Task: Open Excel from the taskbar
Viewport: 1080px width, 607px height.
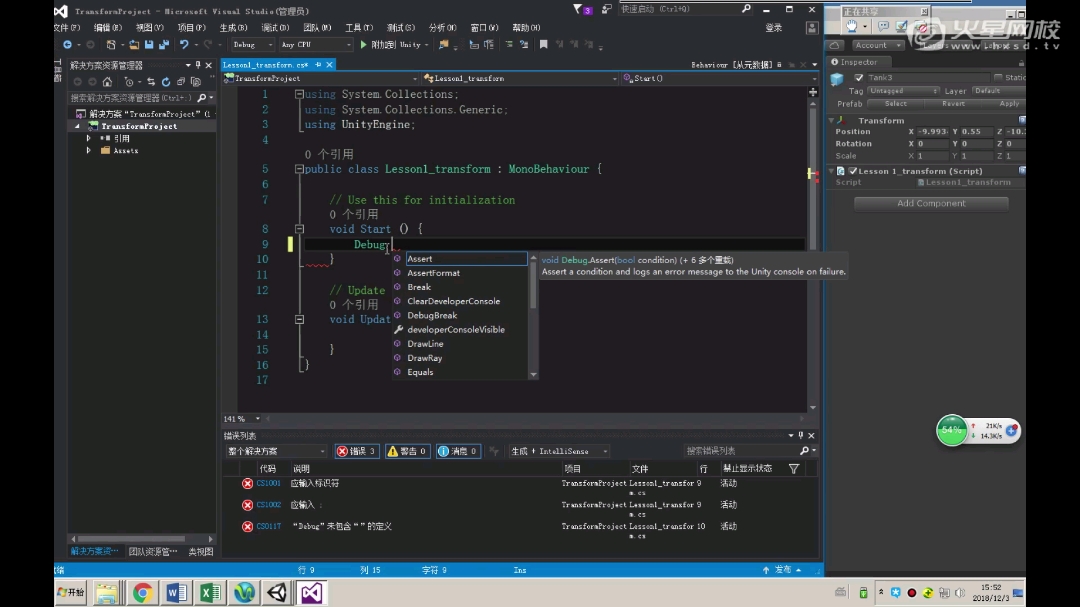Action: [x=210, y=593]
